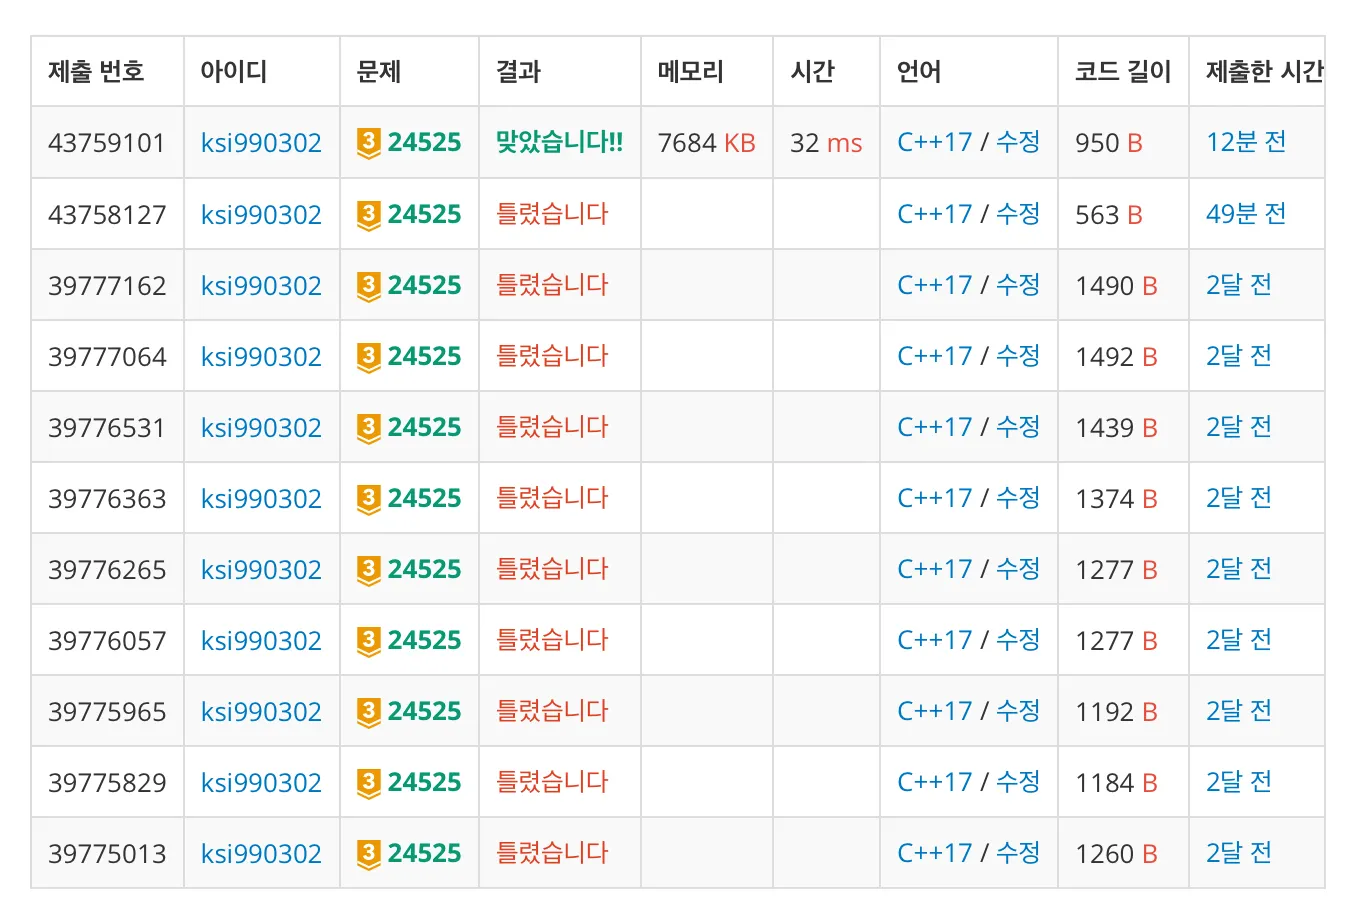This screenshot has height=908, width=1356.
Task: Click tier badge icon in row 39777162
Action: (x=369, y=286)
